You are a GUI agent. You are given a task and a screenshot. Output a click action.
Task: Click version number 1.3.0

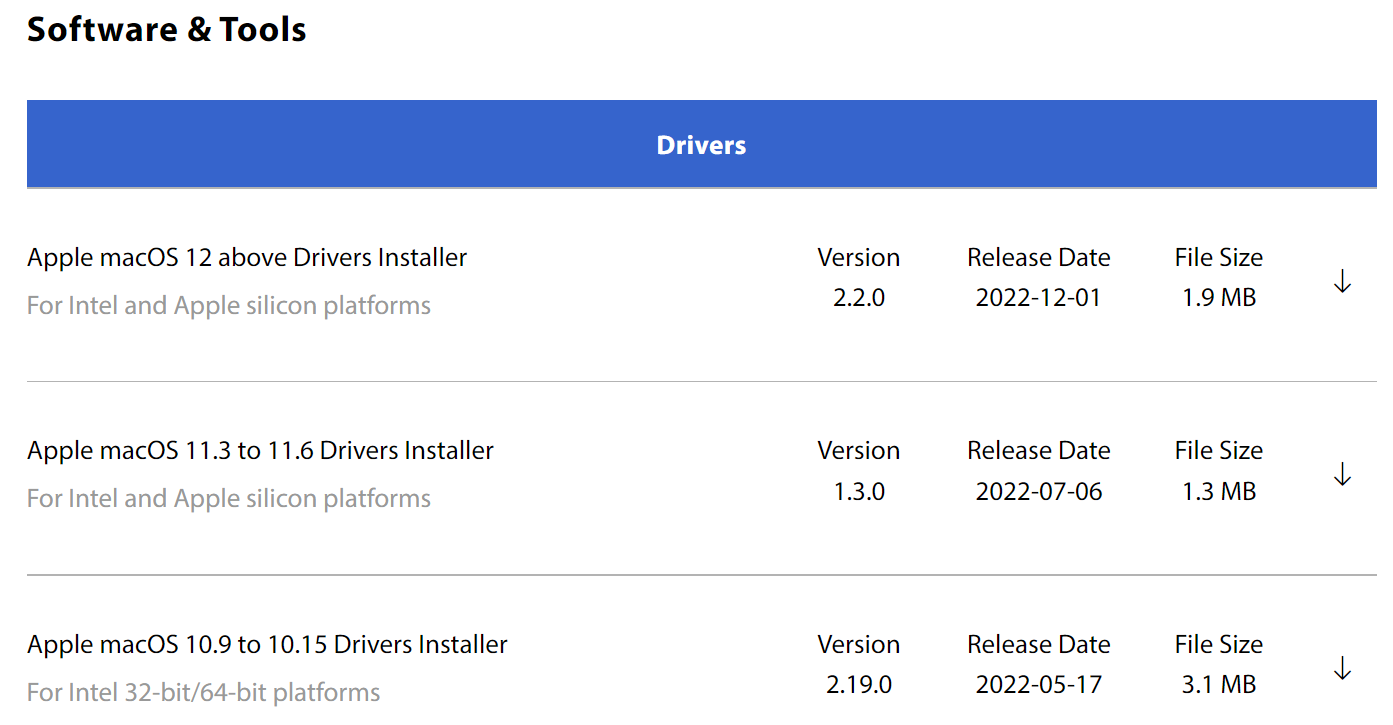coord(859,491)
